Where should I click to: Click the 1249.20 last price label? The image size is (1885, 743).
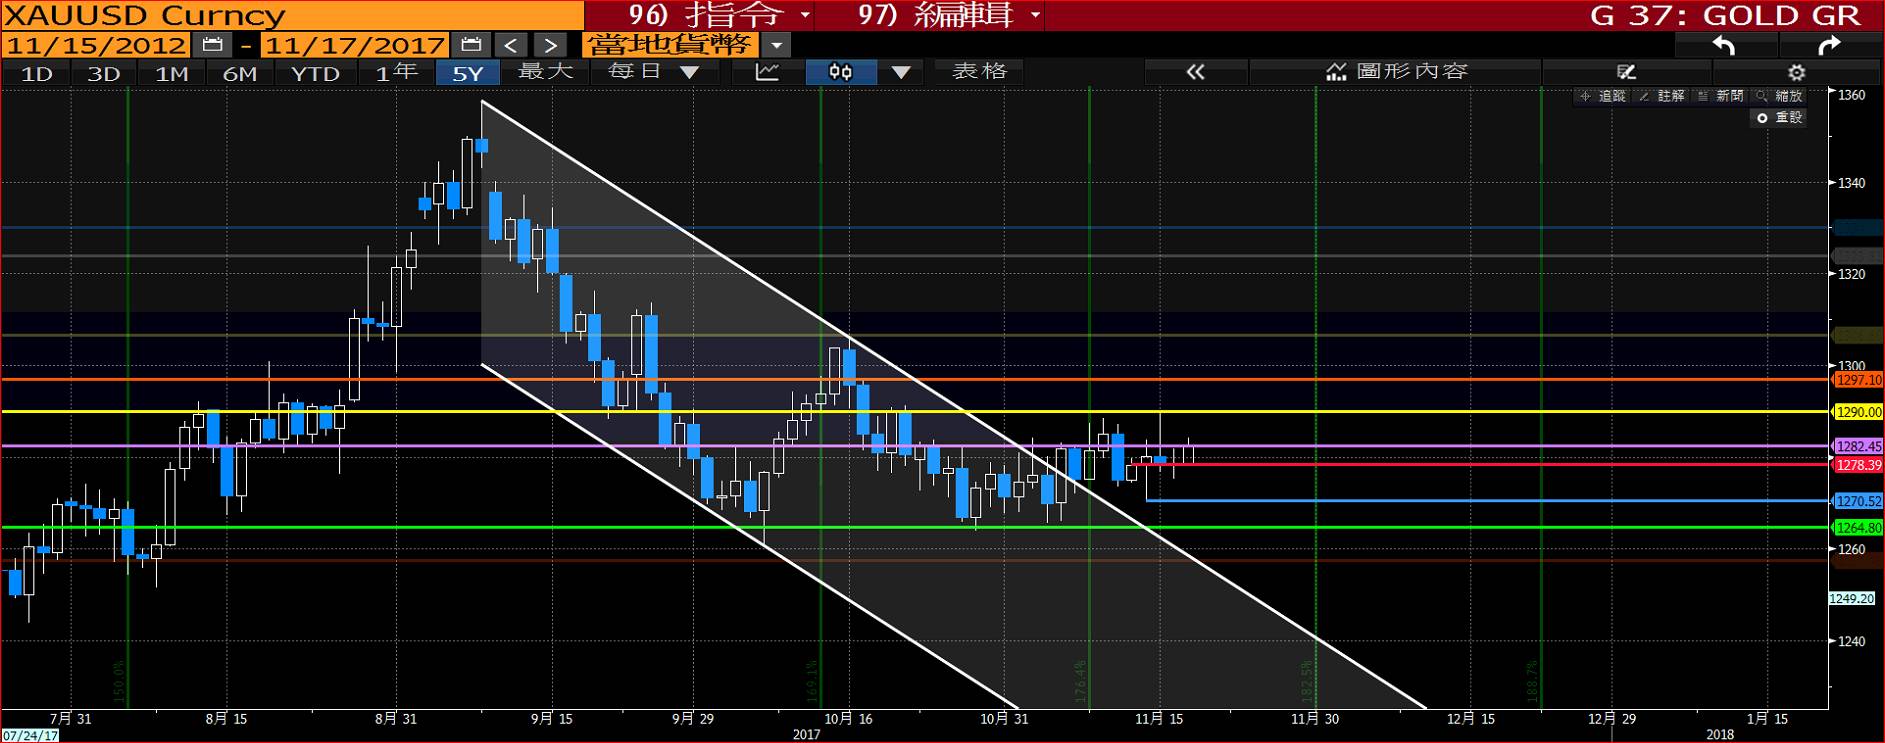tap(1852, 599)
